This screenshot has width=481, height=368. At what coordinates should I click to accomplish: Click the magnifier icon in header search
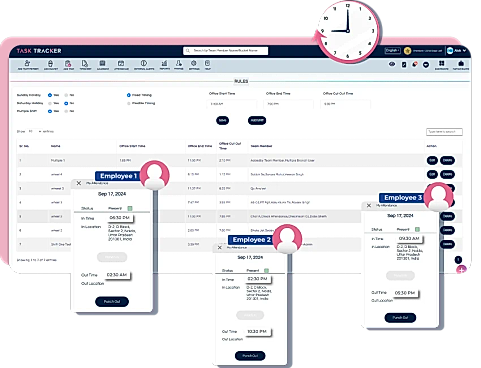point(188,51)
